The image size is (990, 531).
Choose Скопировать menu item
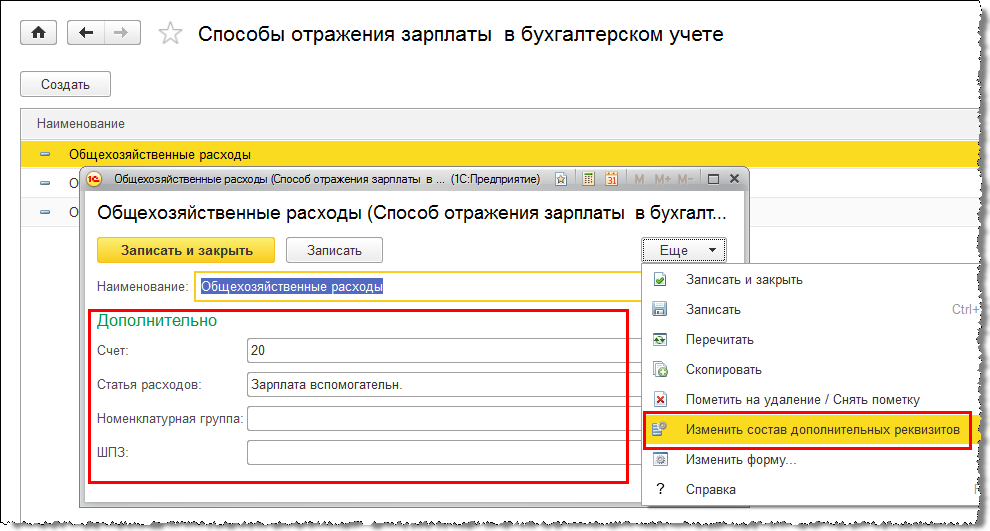click(x=724, y=369)
